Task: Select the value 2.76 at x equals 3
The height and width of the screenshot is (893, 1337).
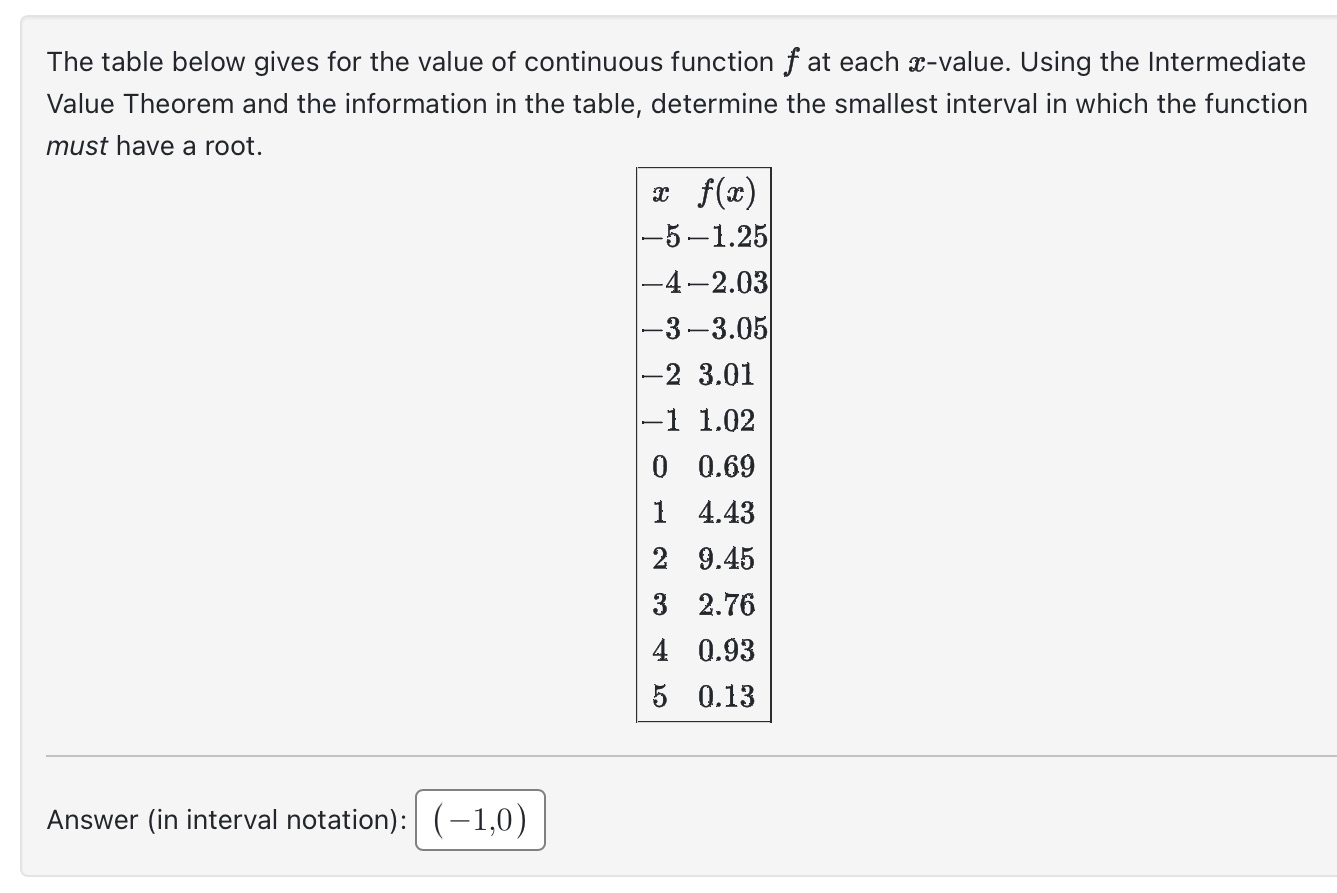Action: tap(725, 605)
